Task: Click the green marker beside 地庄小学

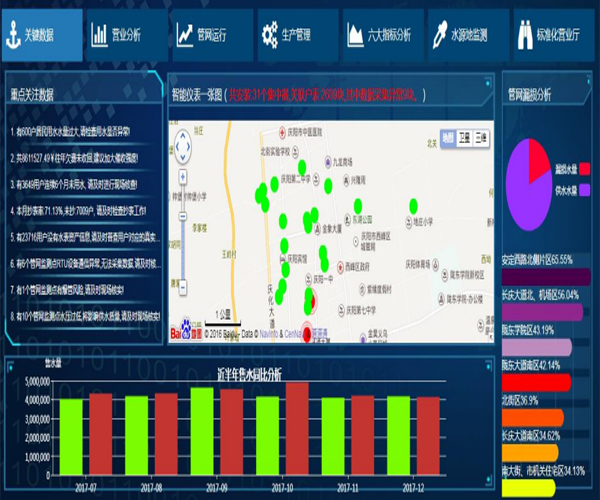Action: 413,206
